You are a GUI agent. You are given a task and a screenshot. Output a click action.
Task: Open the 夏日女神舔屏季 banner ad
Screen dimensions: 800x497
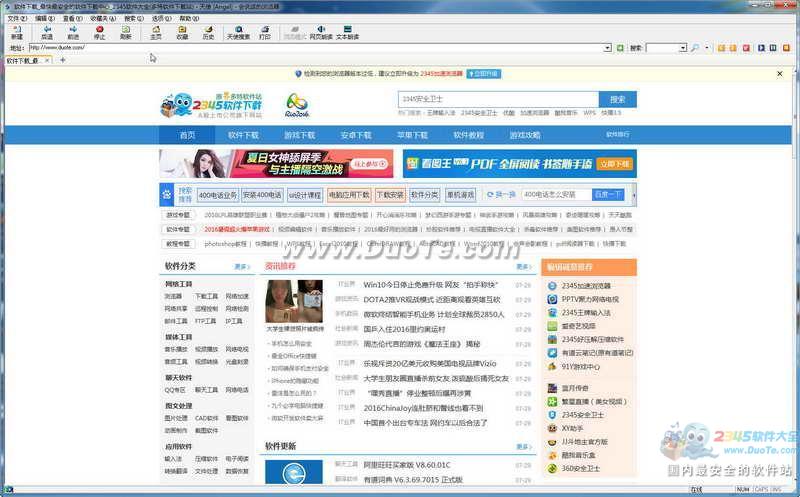tap(277, 163)
